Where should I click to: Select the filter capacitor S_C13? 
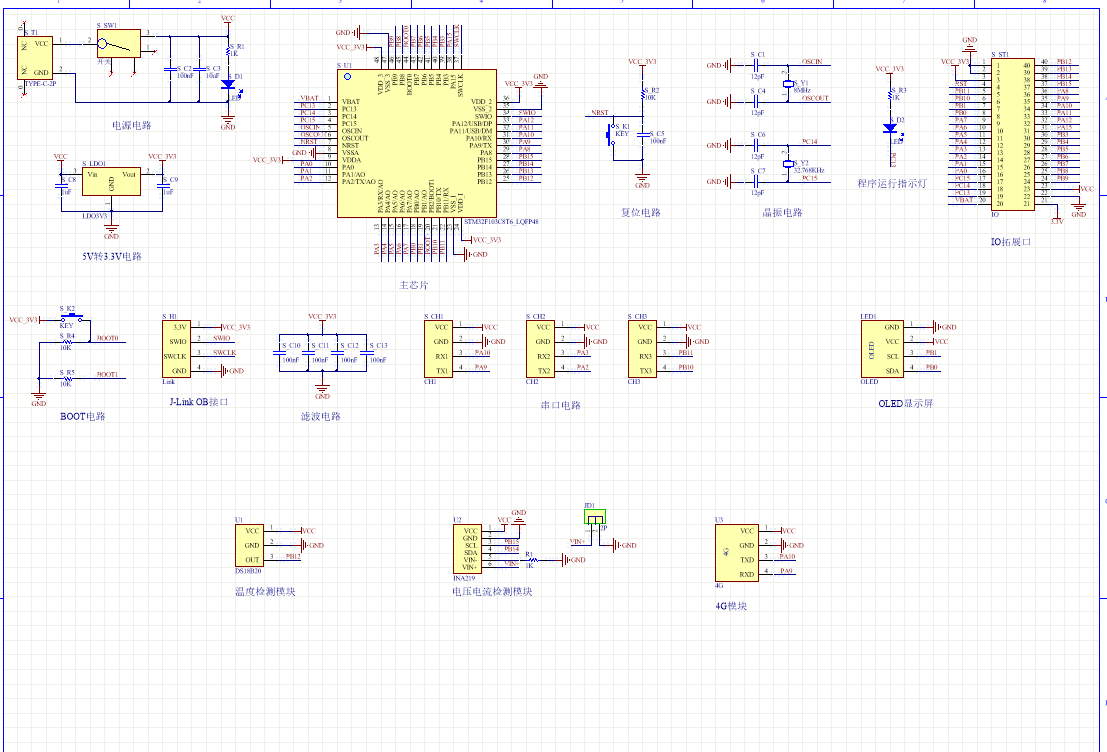coord(366,352)
